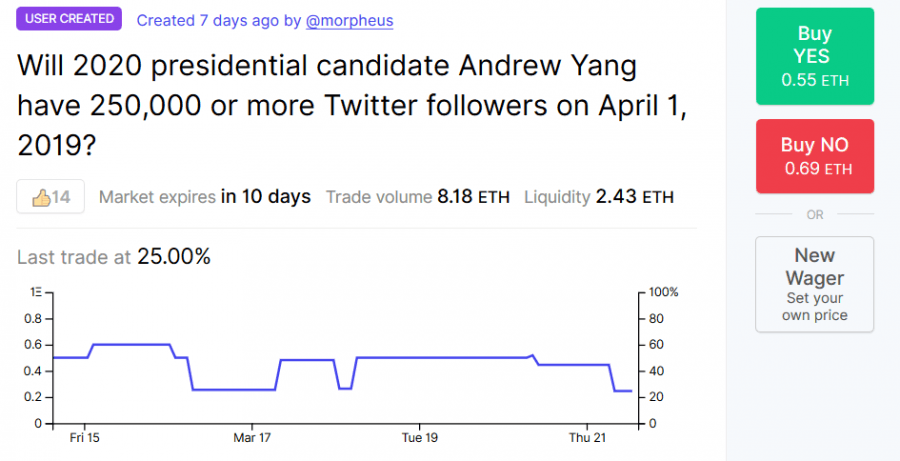Screen dimensions: 900x461
Task: Click the thumbs-up like icon
Action: point(41,197)
